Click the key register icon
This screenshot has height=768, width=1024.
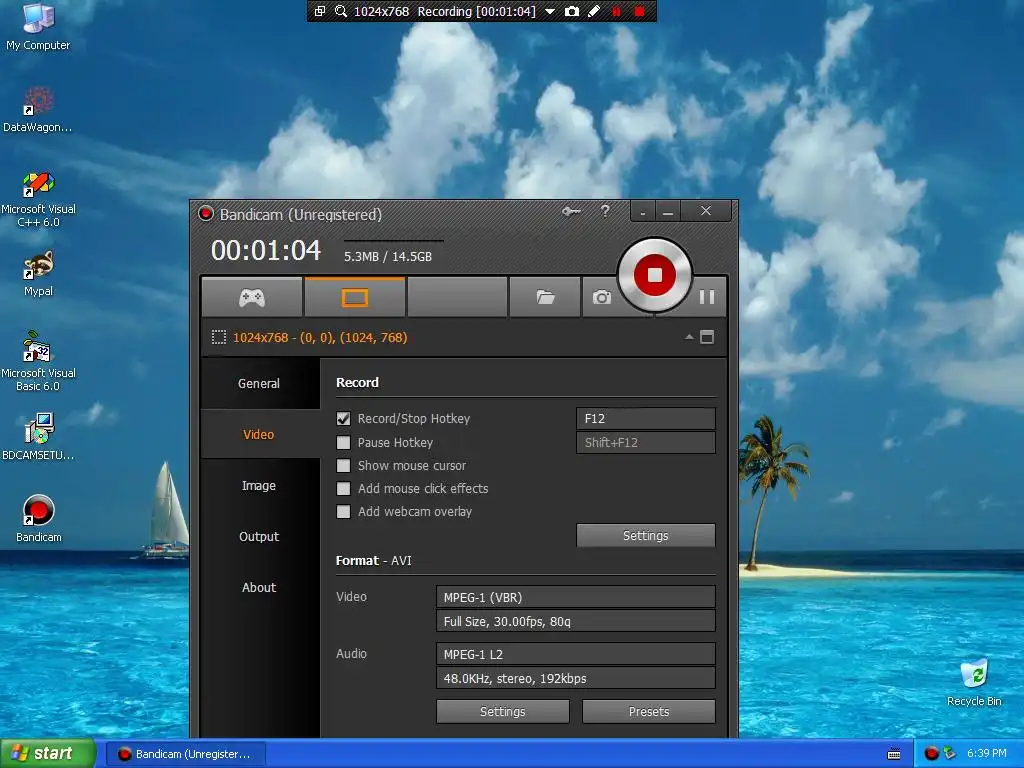pos(571,211)
